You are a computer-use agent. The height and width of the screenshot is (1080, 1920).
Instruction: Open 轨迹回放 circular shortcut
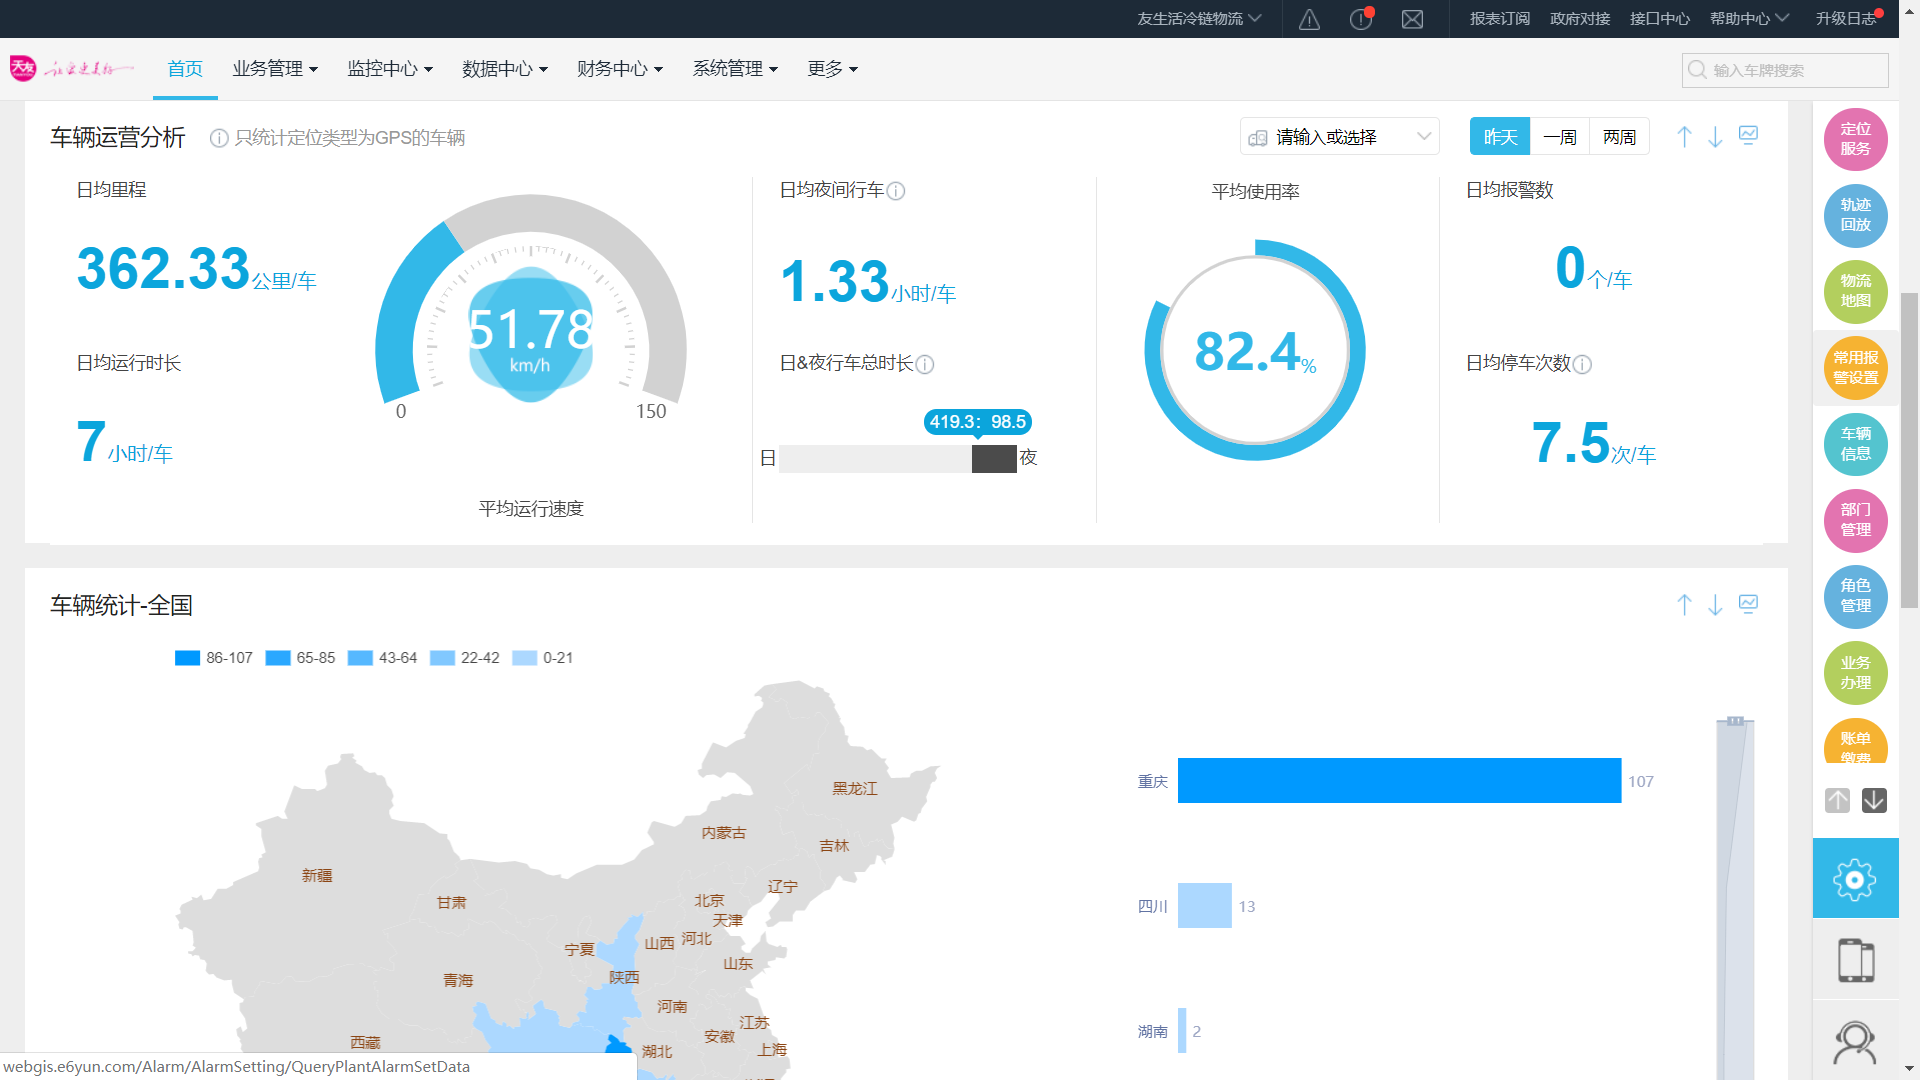pyautogui.click(x=1855, y=215)
